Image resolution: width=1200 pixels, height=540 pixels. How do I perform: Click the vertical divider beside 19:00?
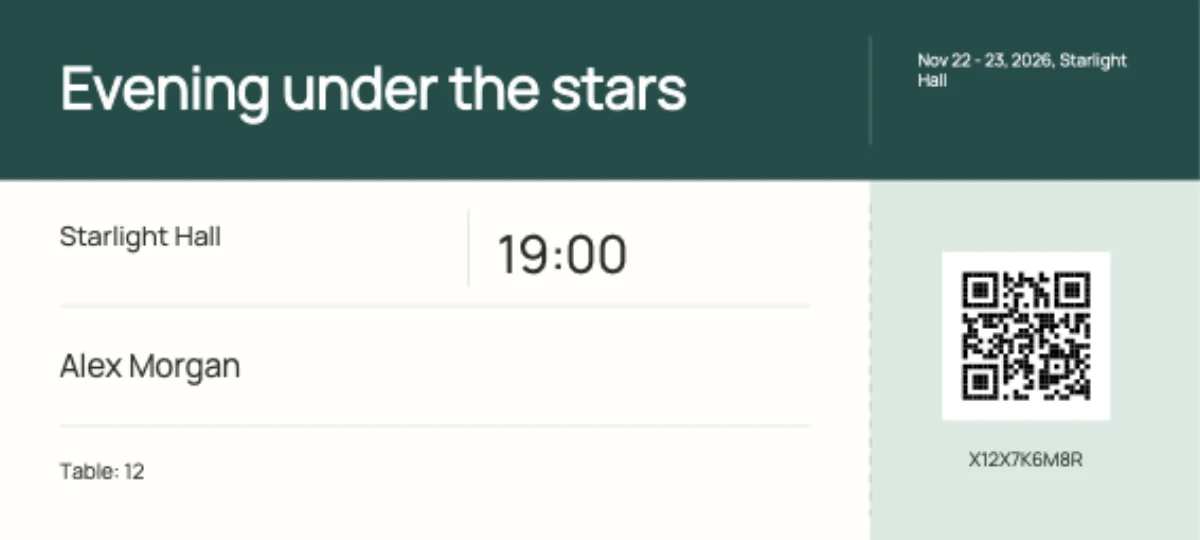tap(468, 248)
